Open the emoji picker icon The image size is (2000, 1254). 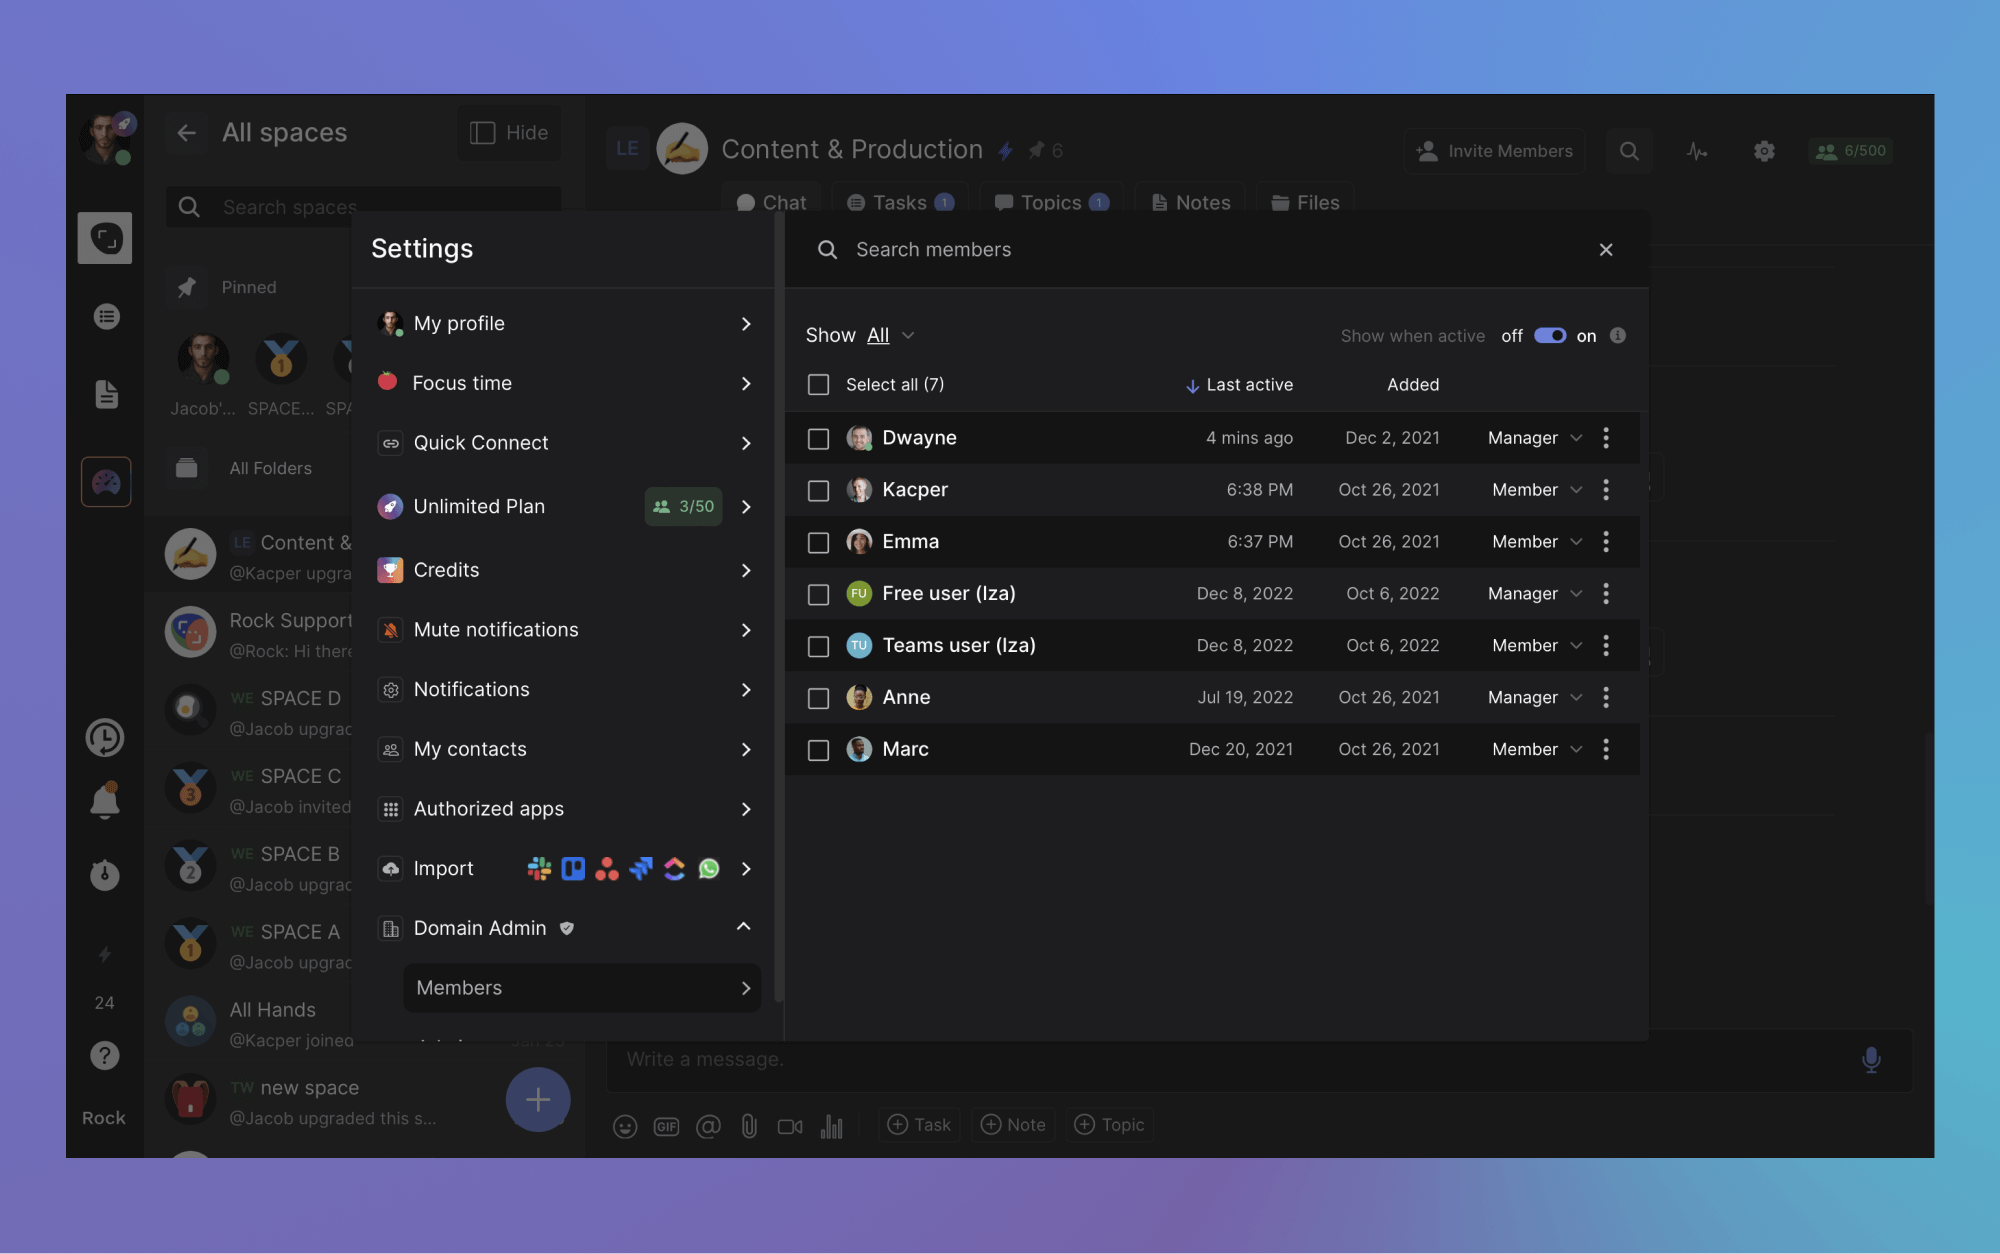(625, 1126)
